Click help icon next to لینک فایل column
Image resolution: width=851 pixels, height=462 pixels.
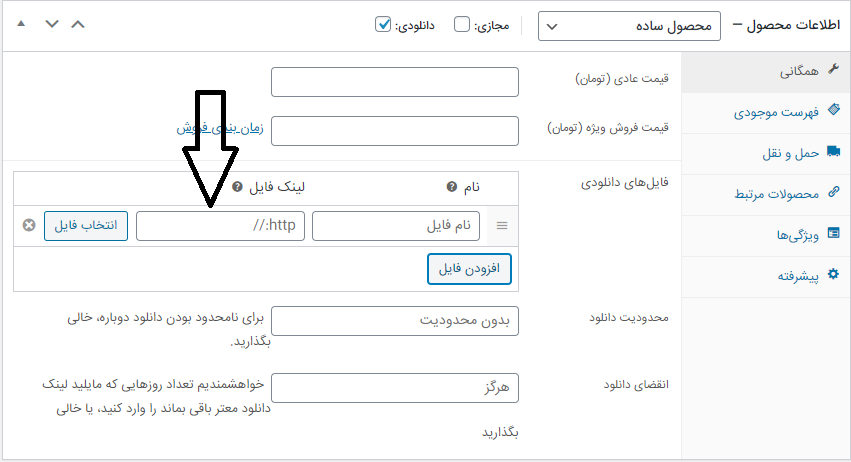point(237,187)
